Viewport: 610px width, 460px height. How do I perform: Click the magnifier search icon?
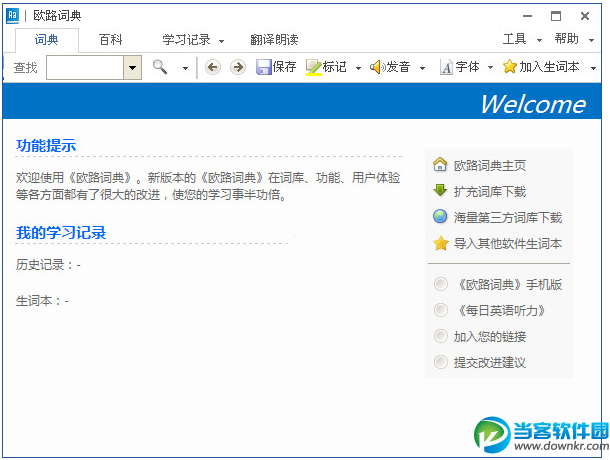pos(160,67)
